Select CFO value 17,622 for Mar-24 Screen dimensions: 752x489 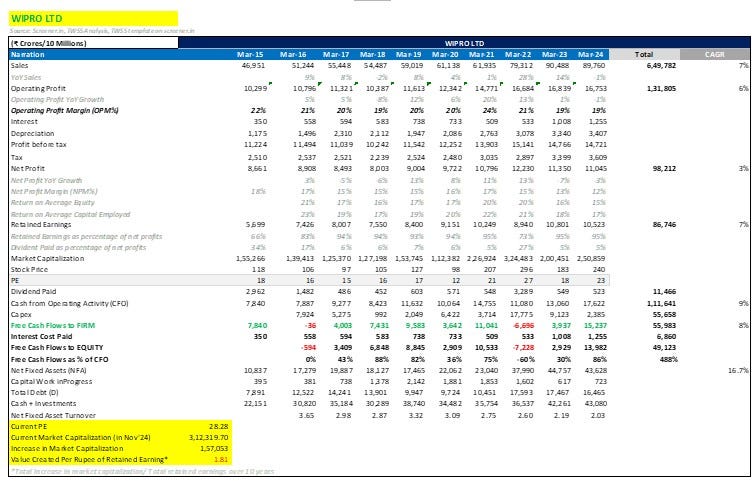(595, 303)
